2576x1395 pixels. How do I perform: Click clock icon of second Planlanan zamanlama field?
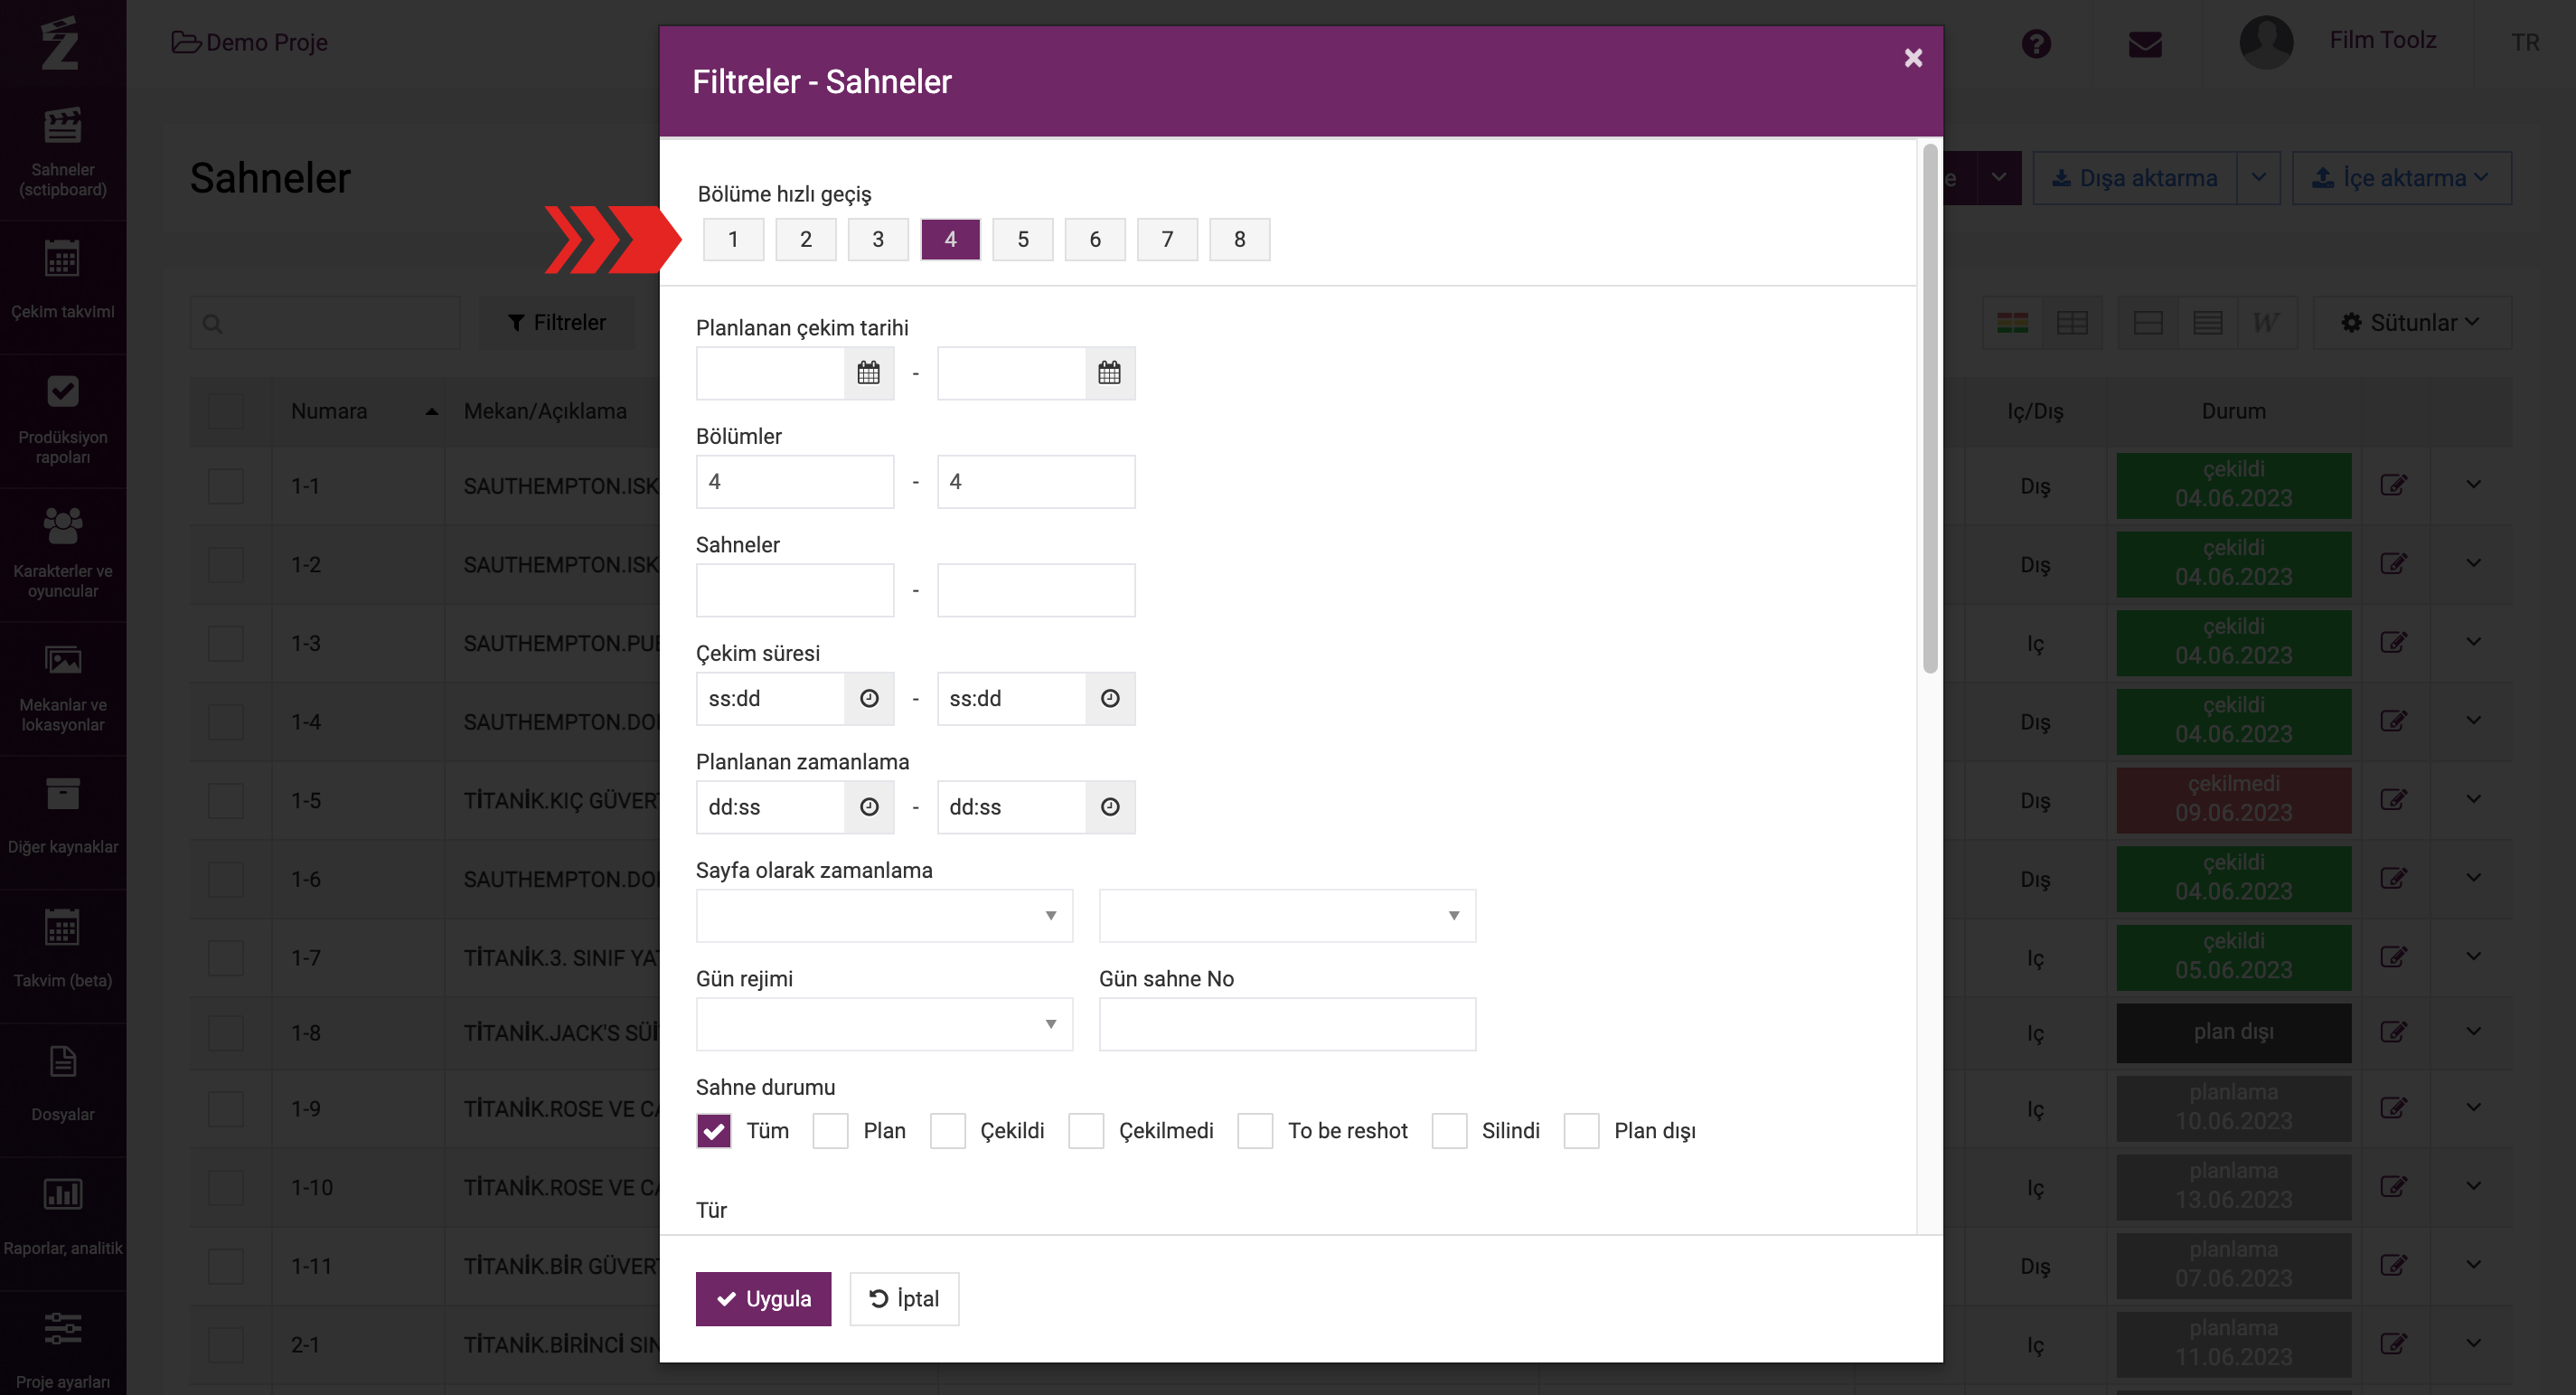(1109, 807)
